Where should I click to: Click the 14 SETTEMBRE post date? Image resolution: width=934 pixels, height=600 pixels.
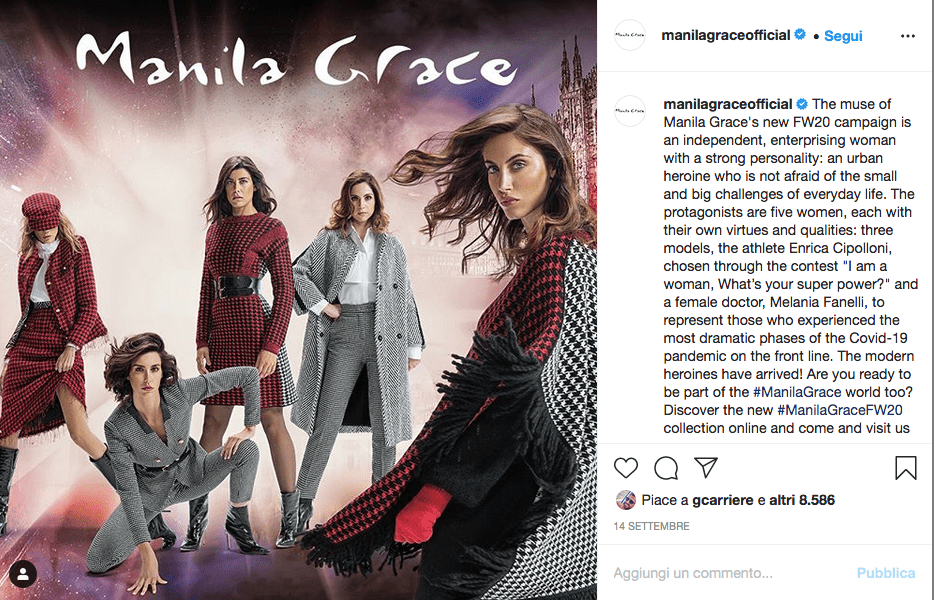point(651,526)
